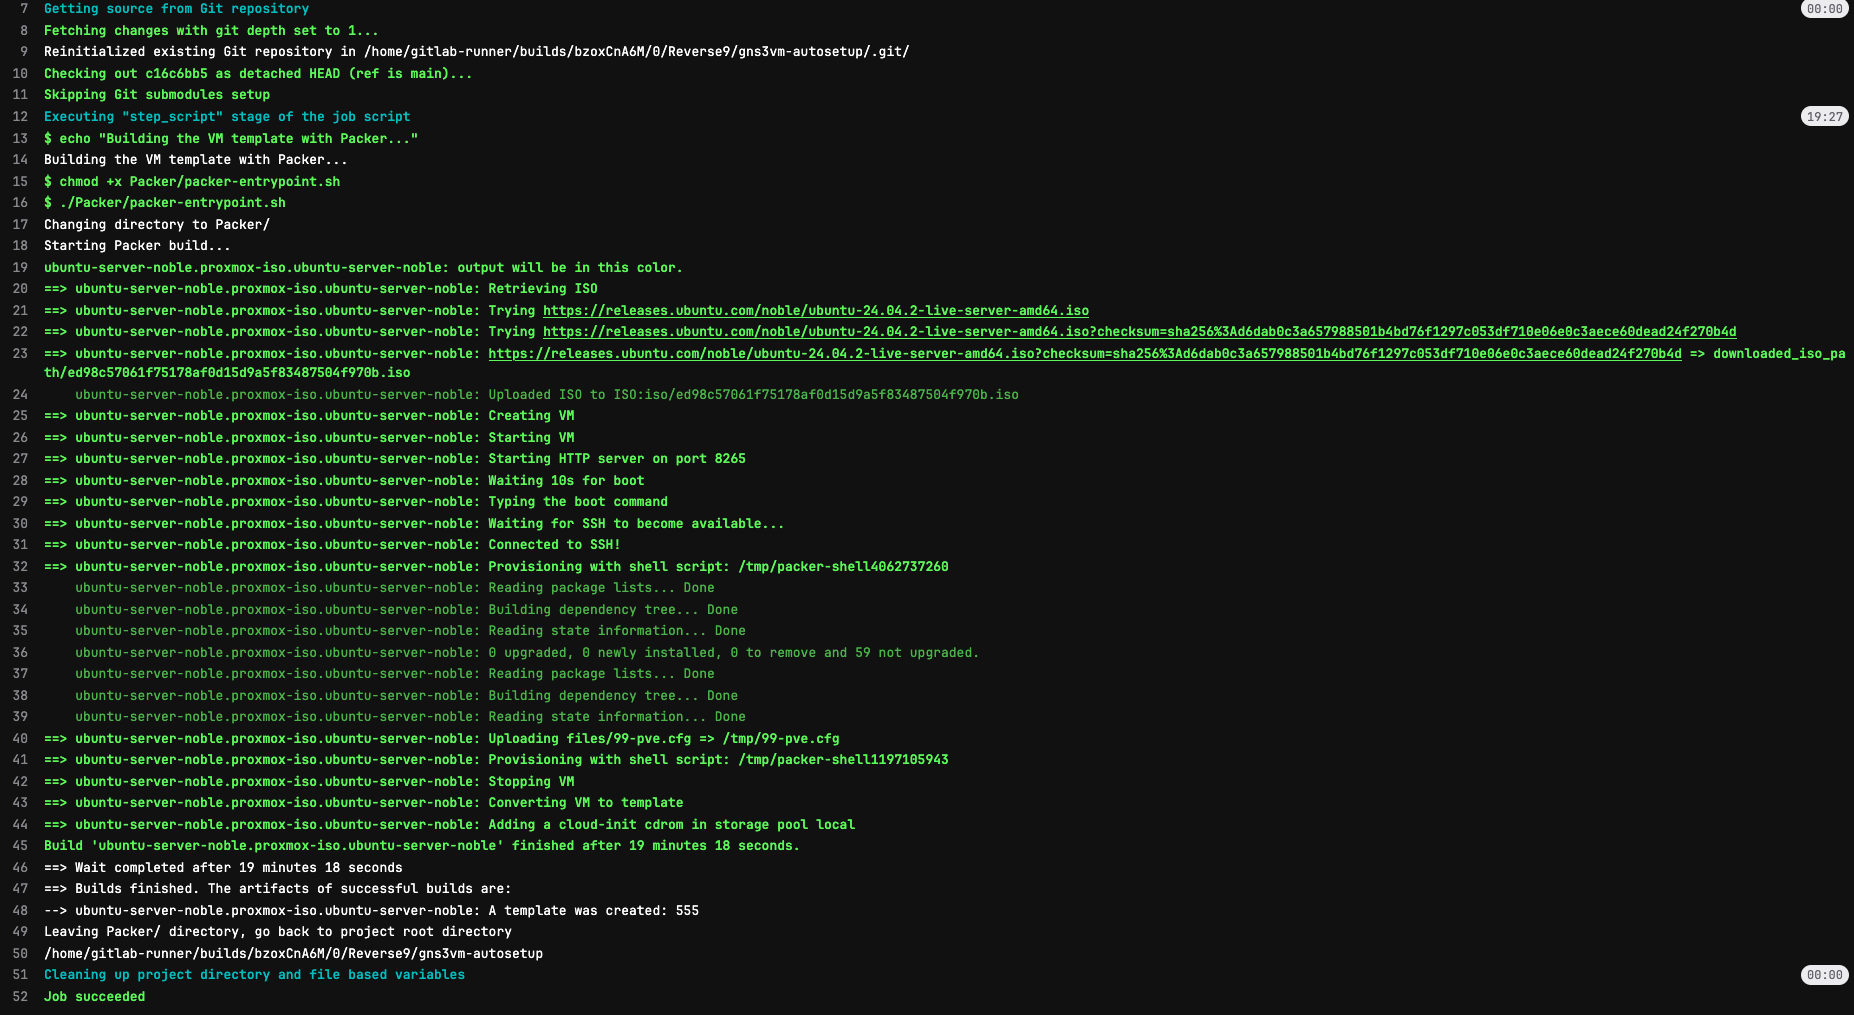
Task: Click the "/home/gitlab-runner/builds/.../gns3vm-autosetup" path on line 50
Action: [x=293, y=954]
